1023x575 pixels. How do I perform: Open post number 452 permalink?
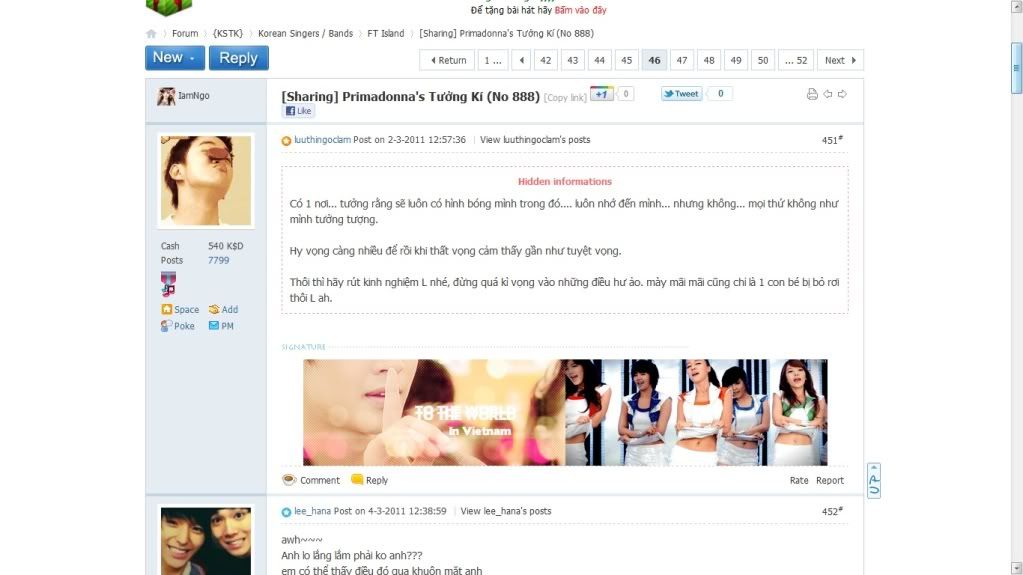point(832,511)
